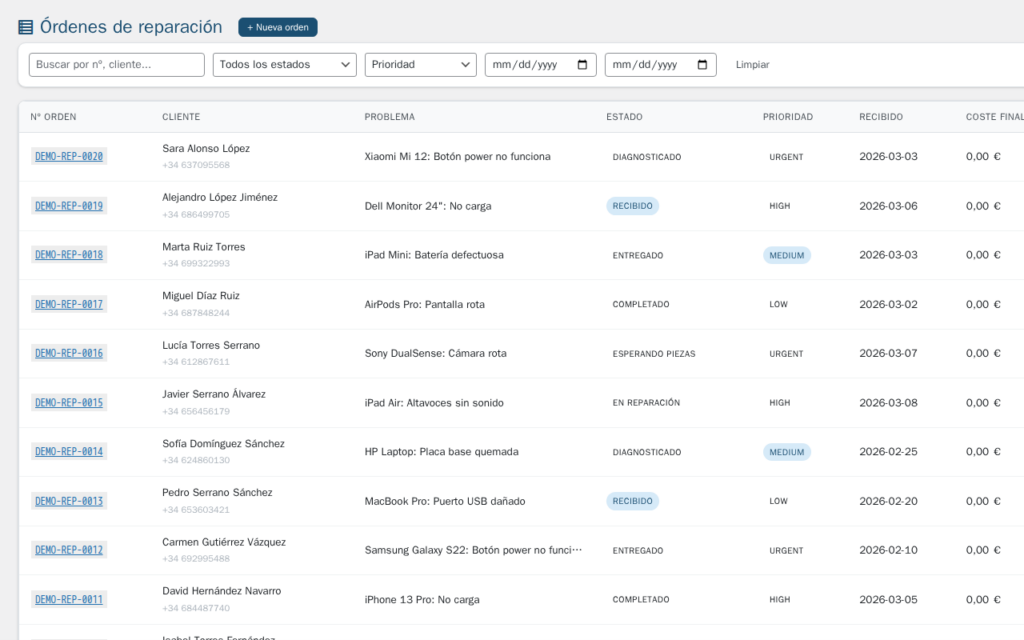Sort the table by the RECIBIDO column

pyautogui.click(x=880, y=117)
